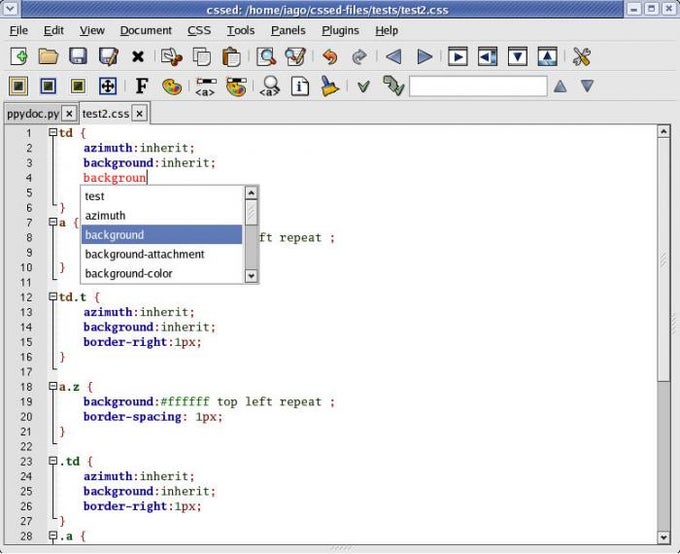
Task: Click the second box-model icon with blue border
Action: [48, 86]
